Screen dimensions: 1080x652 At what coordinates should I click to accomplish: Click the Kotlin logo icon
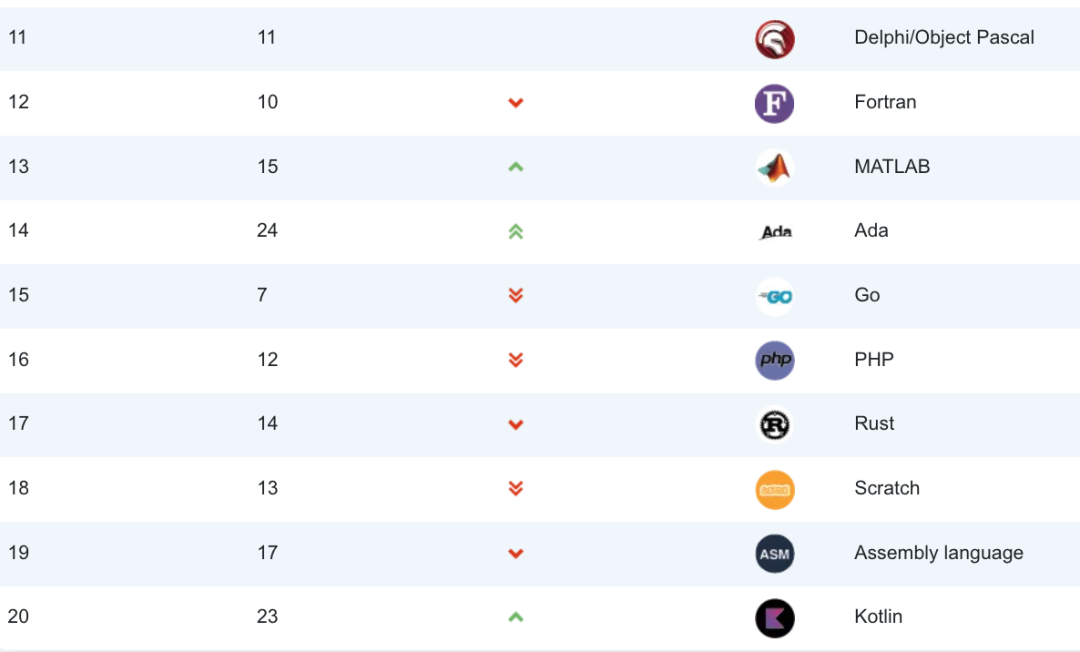coord(775,618)
